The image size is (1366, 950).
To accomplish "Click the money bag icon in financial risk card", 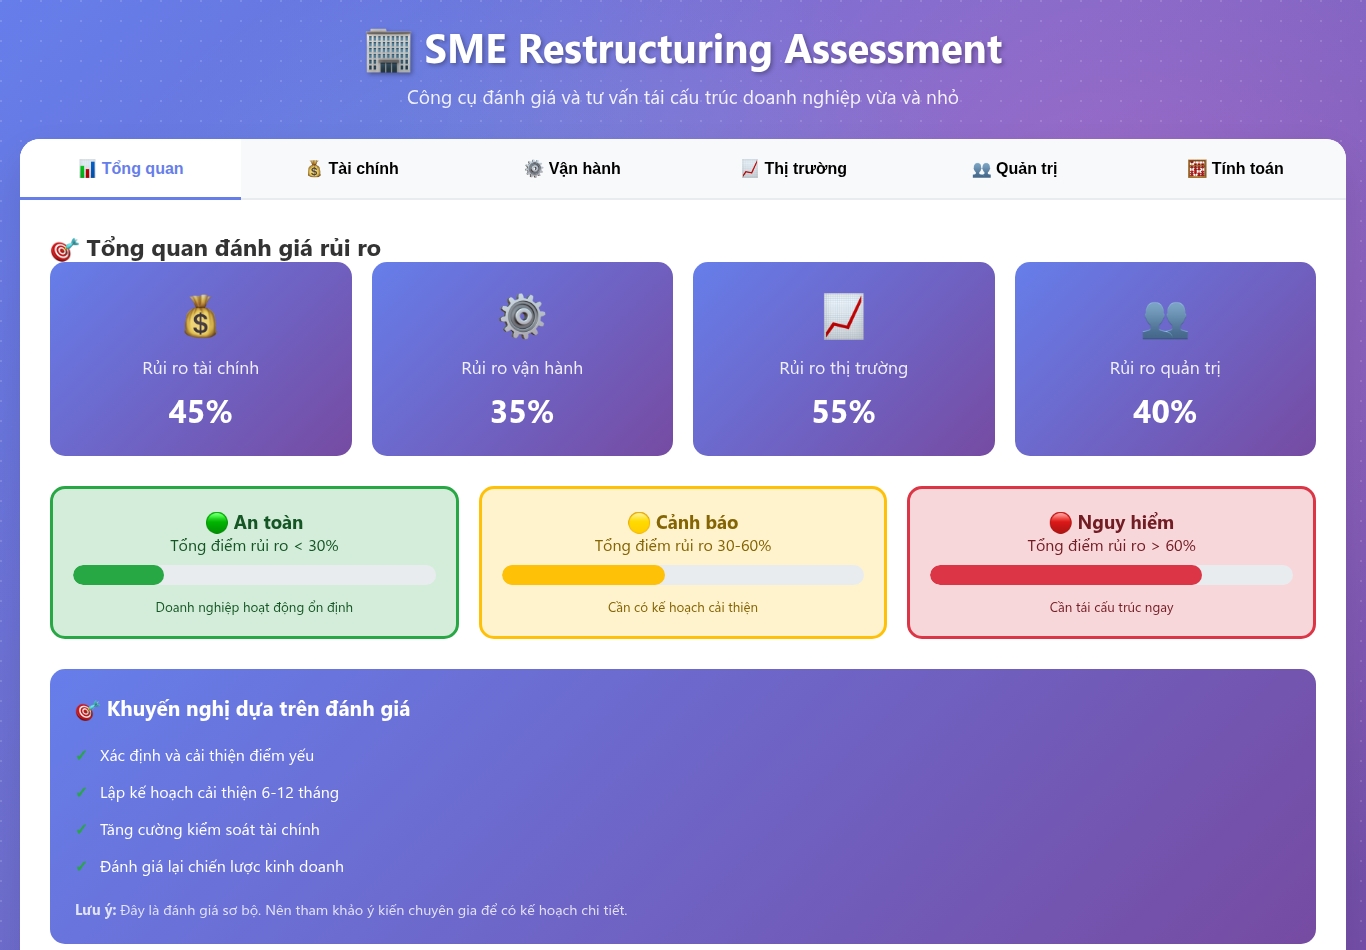I will [200, 317].
